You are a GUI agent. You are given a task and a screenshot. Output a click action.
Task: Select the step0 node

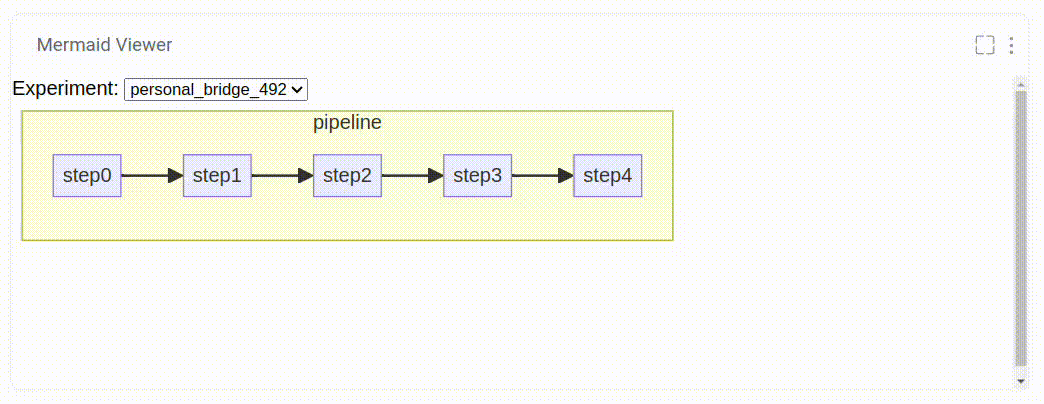click(x=87, y=176)
